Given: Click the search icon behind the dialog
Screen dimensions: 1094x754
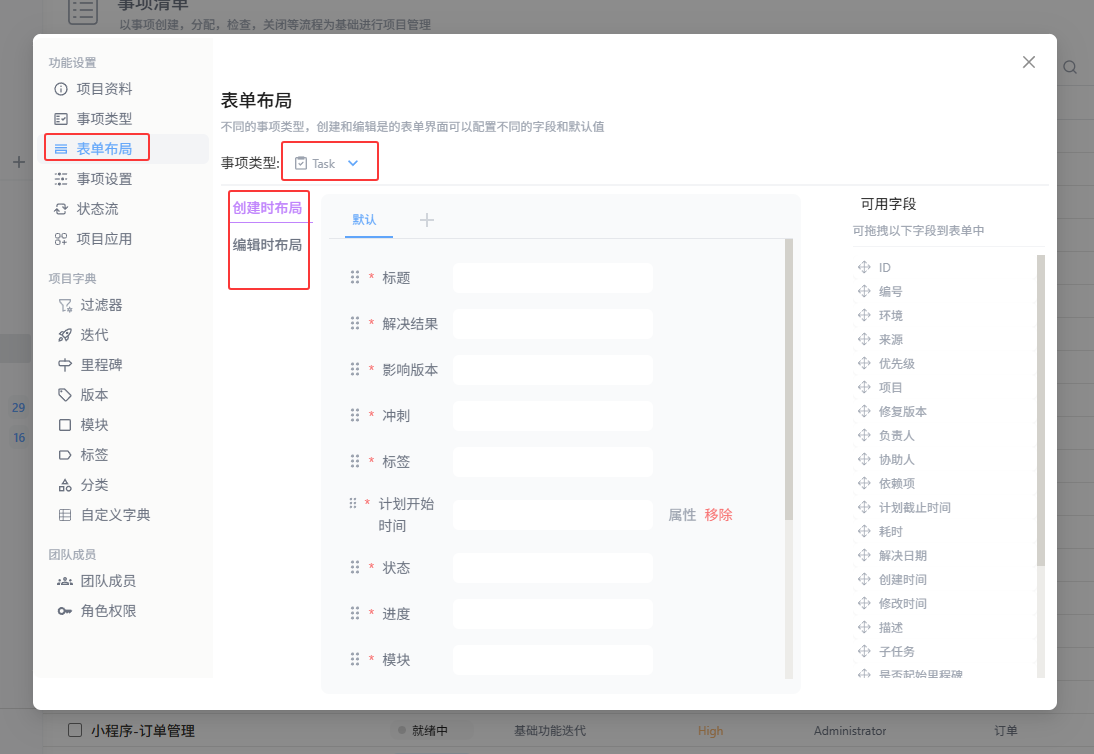Looking at the screenshot, I should click(x=1070, y=68).
